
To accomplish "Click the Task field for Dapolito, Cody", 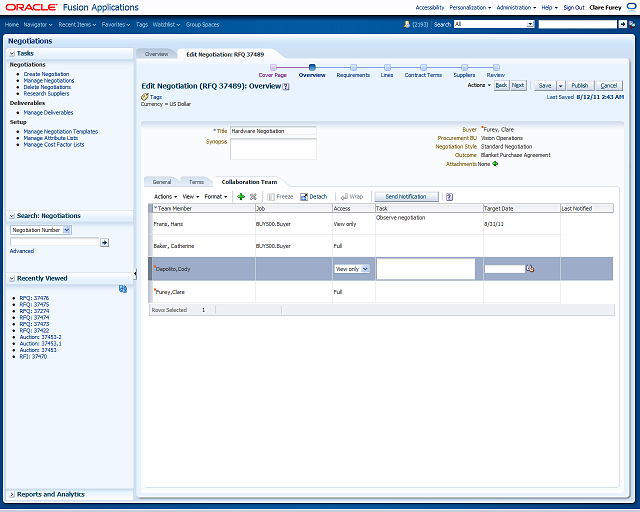I will click(x=426, y=269).
